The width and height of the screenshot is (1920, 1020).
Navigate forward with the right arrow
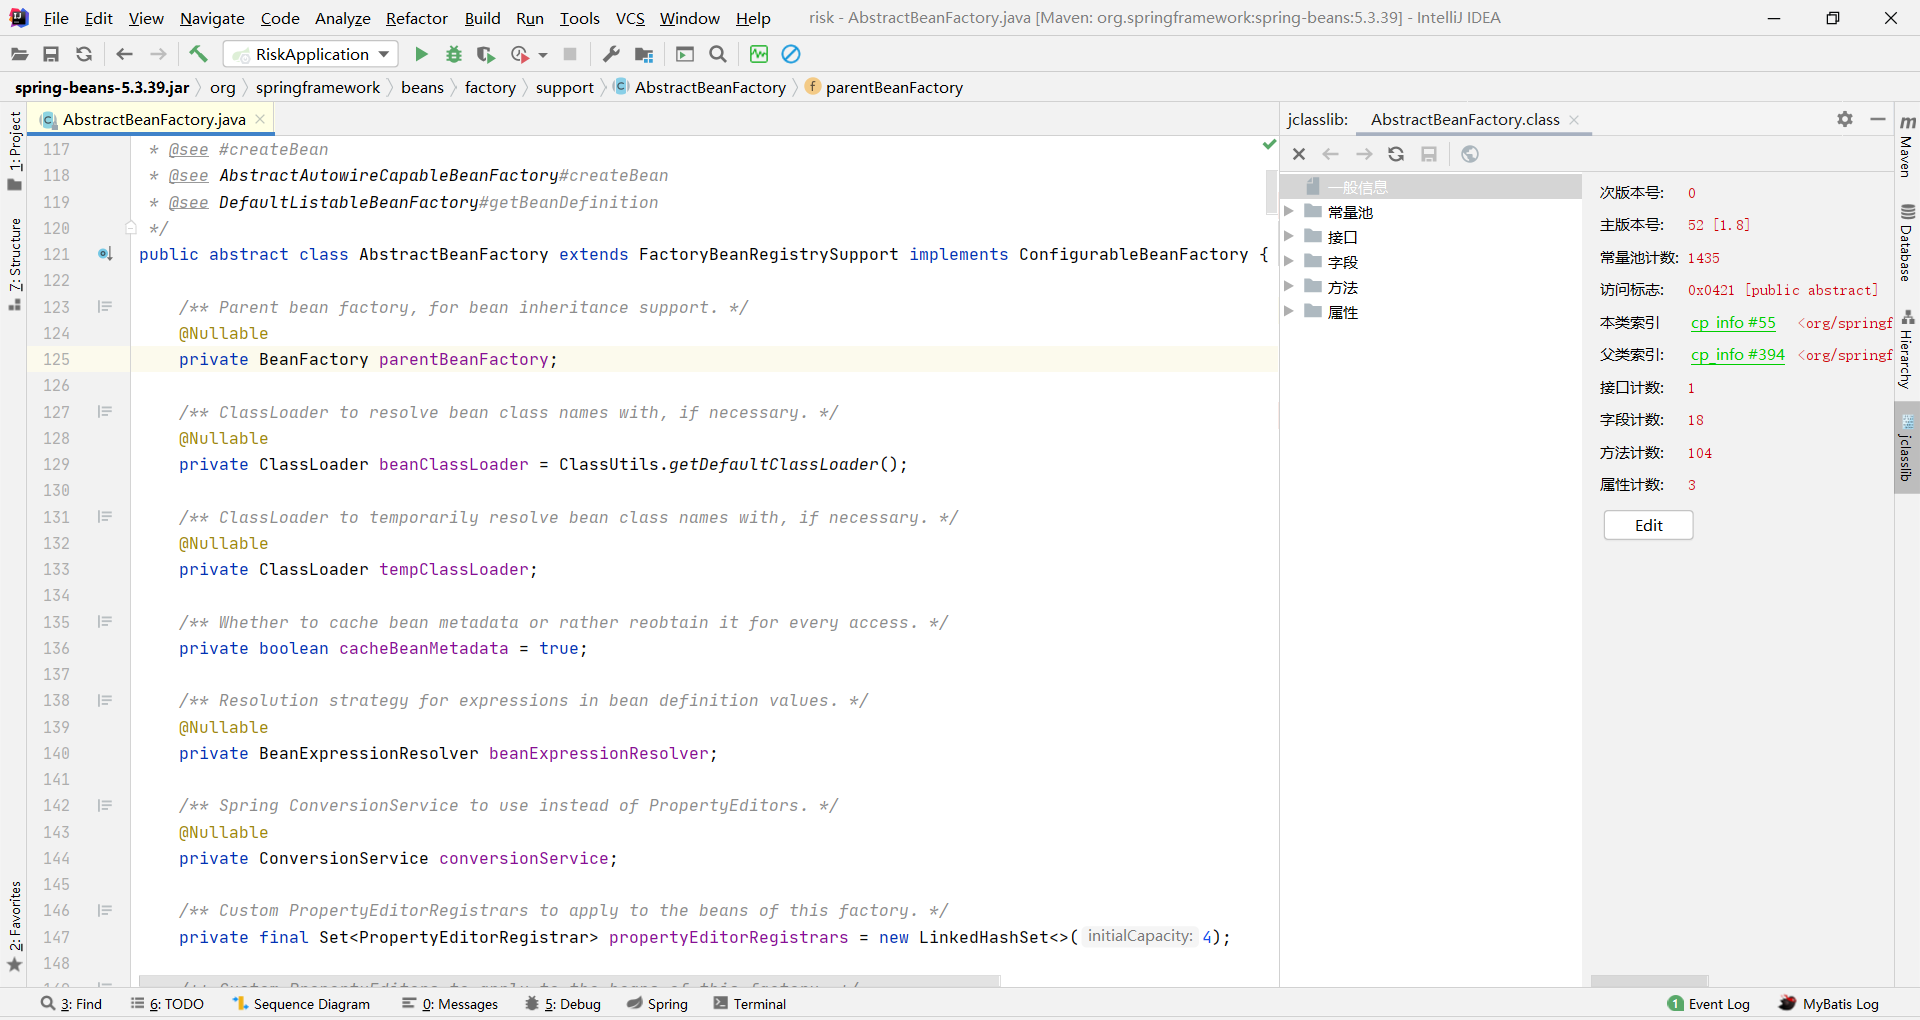pos(158,54)
